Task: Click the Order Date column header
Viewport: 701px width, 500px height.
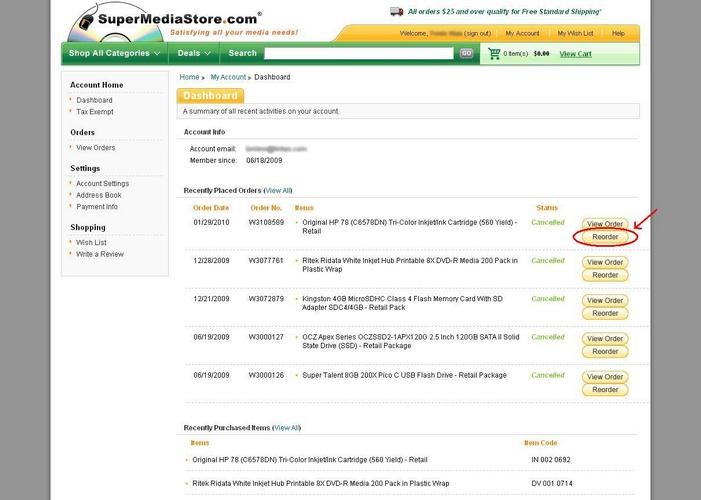Action: [x=211, y=208]
